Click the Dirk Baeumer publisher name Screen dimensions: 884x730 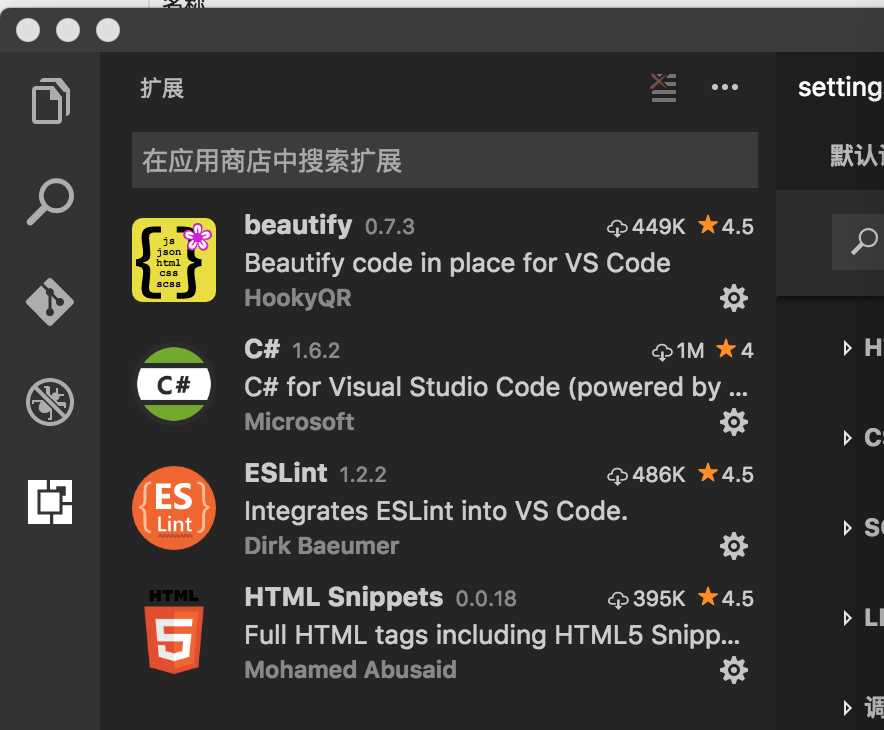coord(321,546)
